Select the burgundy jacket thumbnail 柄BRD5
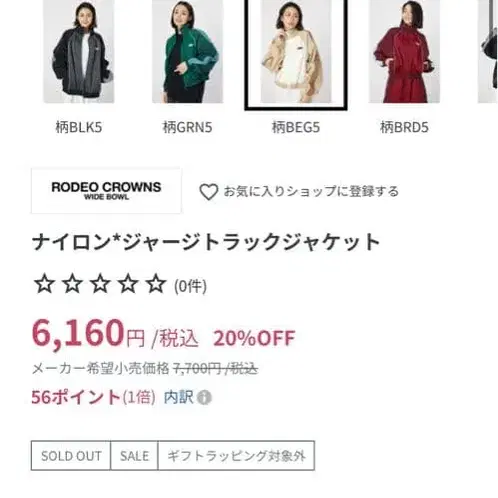Image resolution: width=498 pixels, height=498 pixels. point(404,51)
